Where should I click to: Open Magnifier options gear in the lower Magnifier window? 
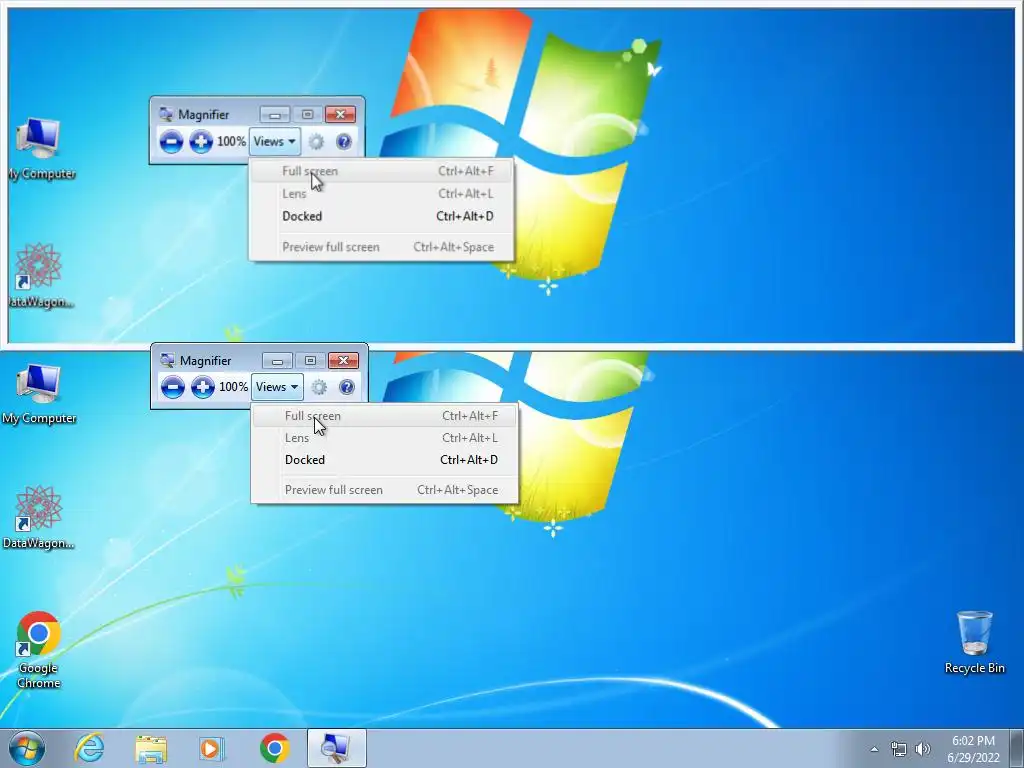coord(319,387)
